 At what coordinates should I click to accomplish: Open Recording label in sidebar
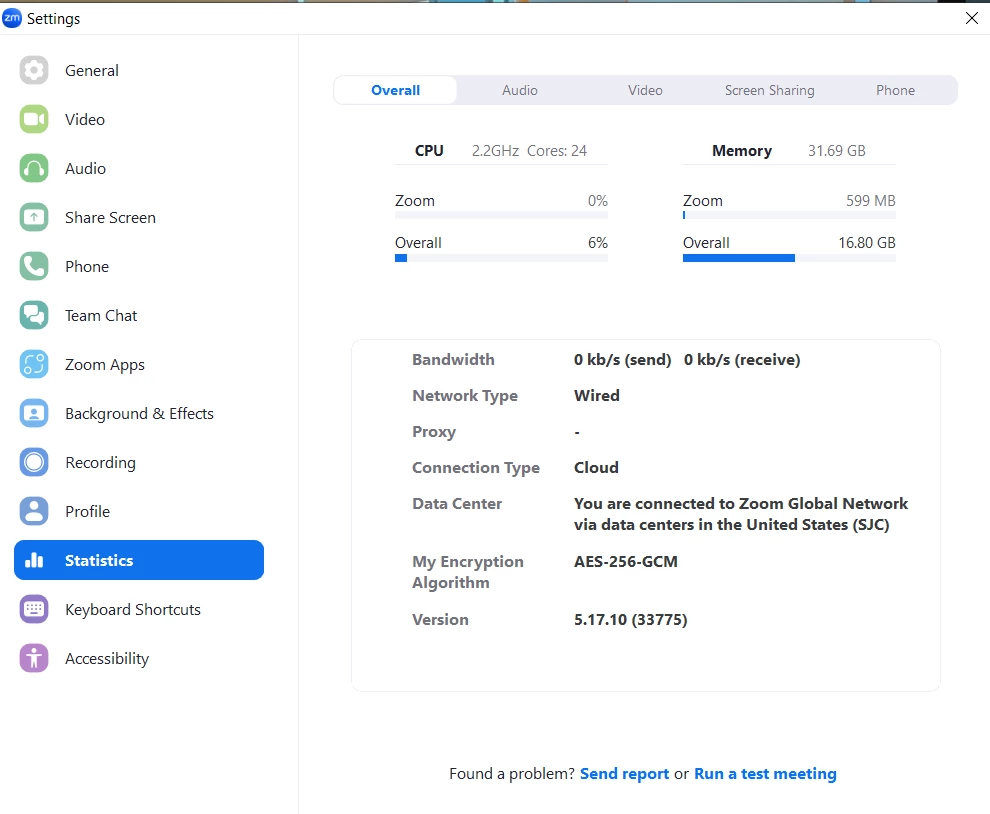pyautogui.click(x=100, y=463)
